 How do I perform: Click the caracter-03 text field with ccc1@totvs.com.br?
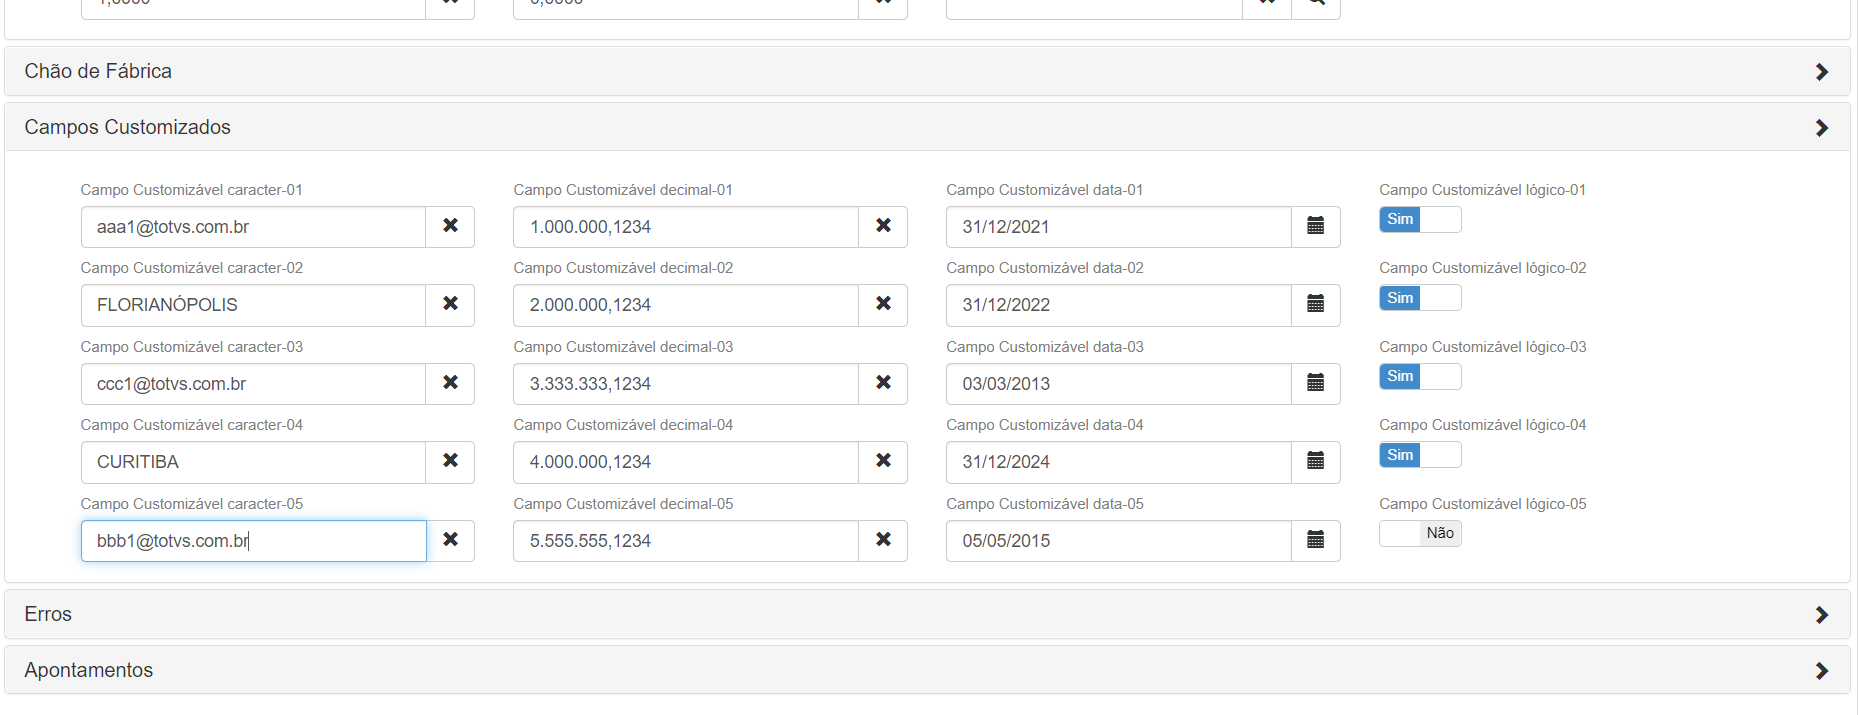pyautogui.click(x=253, y=384)
